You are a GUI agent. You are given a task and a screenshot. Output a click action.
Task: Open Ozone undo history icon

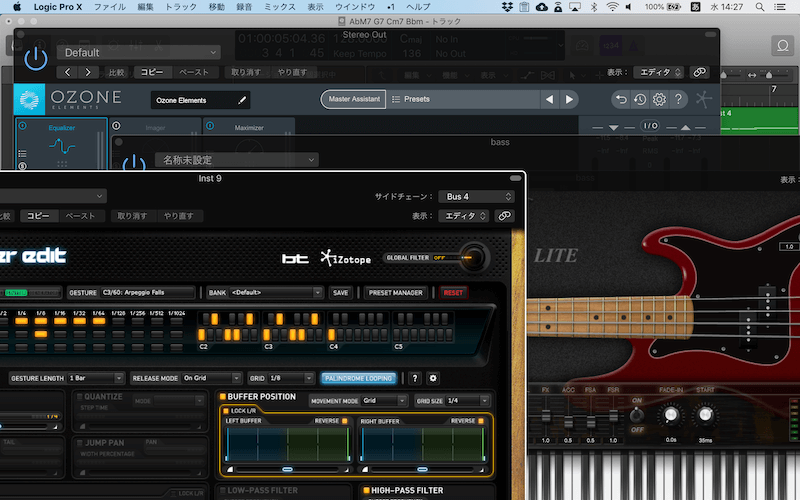(x=640, y=99)
